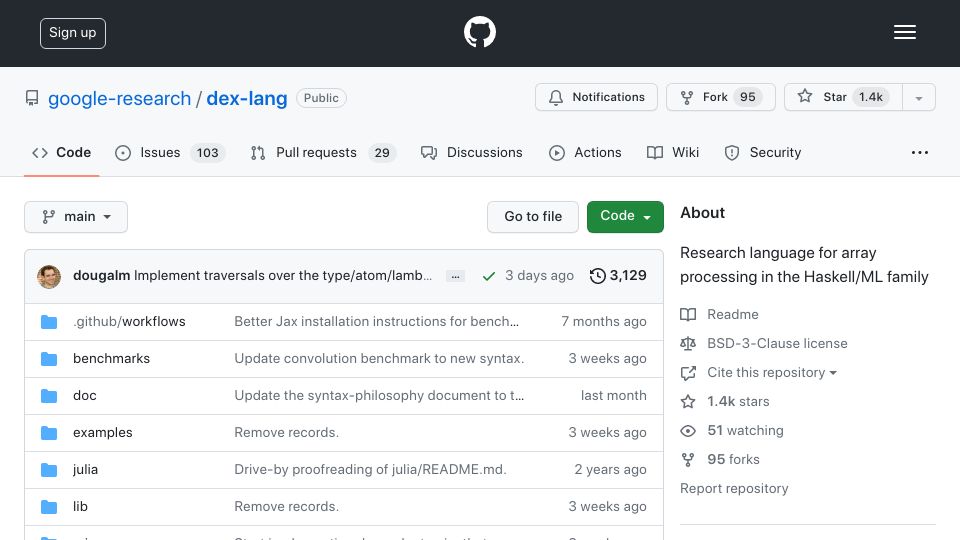Open the main branch dropdown
The height and width of the screenshot is (540, 960).
point(76,217)
